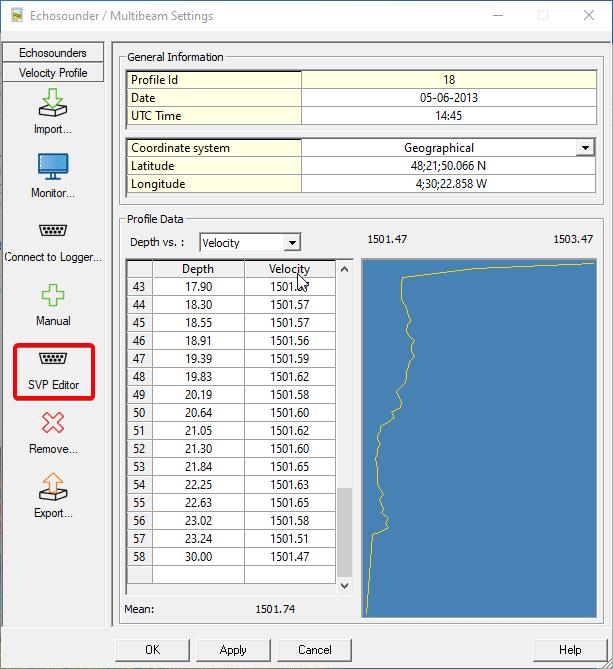Confirm with the OK button
Viewport: 613px width, 669px height.
point(152,650)
